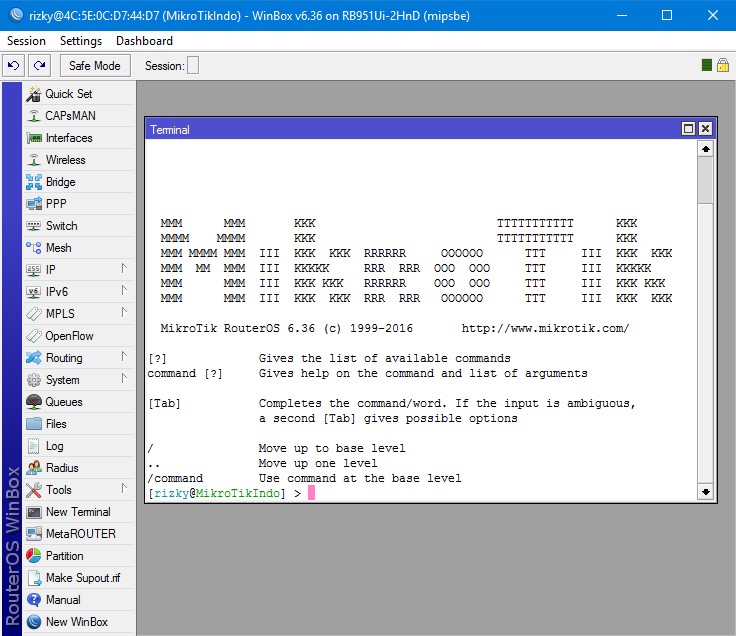Open MPLS from the sidebar
Image resolution: width=736 pixels, height=636 pixels.
tap(79, 314)
